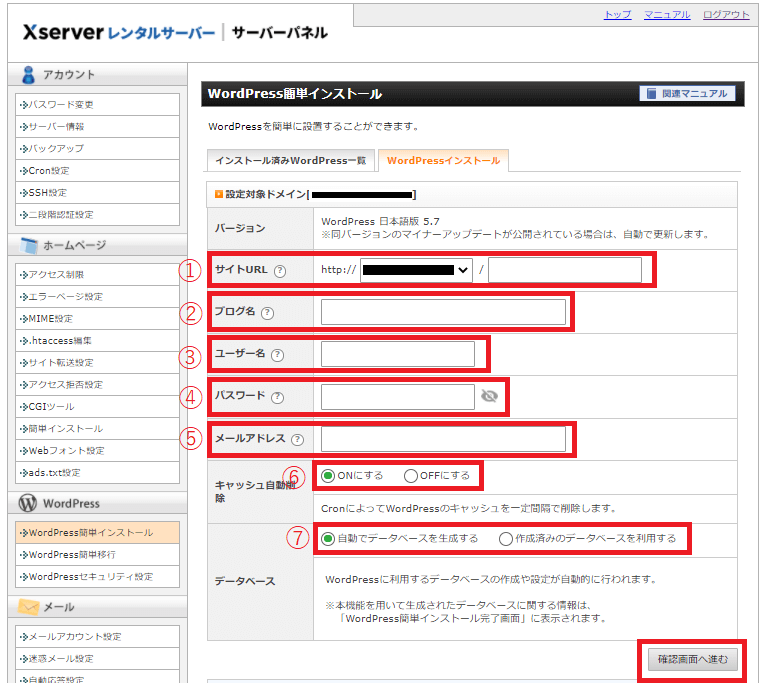
Task: Open エラーページ設定 in the sidebar
Action: pyautogui.click(x=97, y=297)
